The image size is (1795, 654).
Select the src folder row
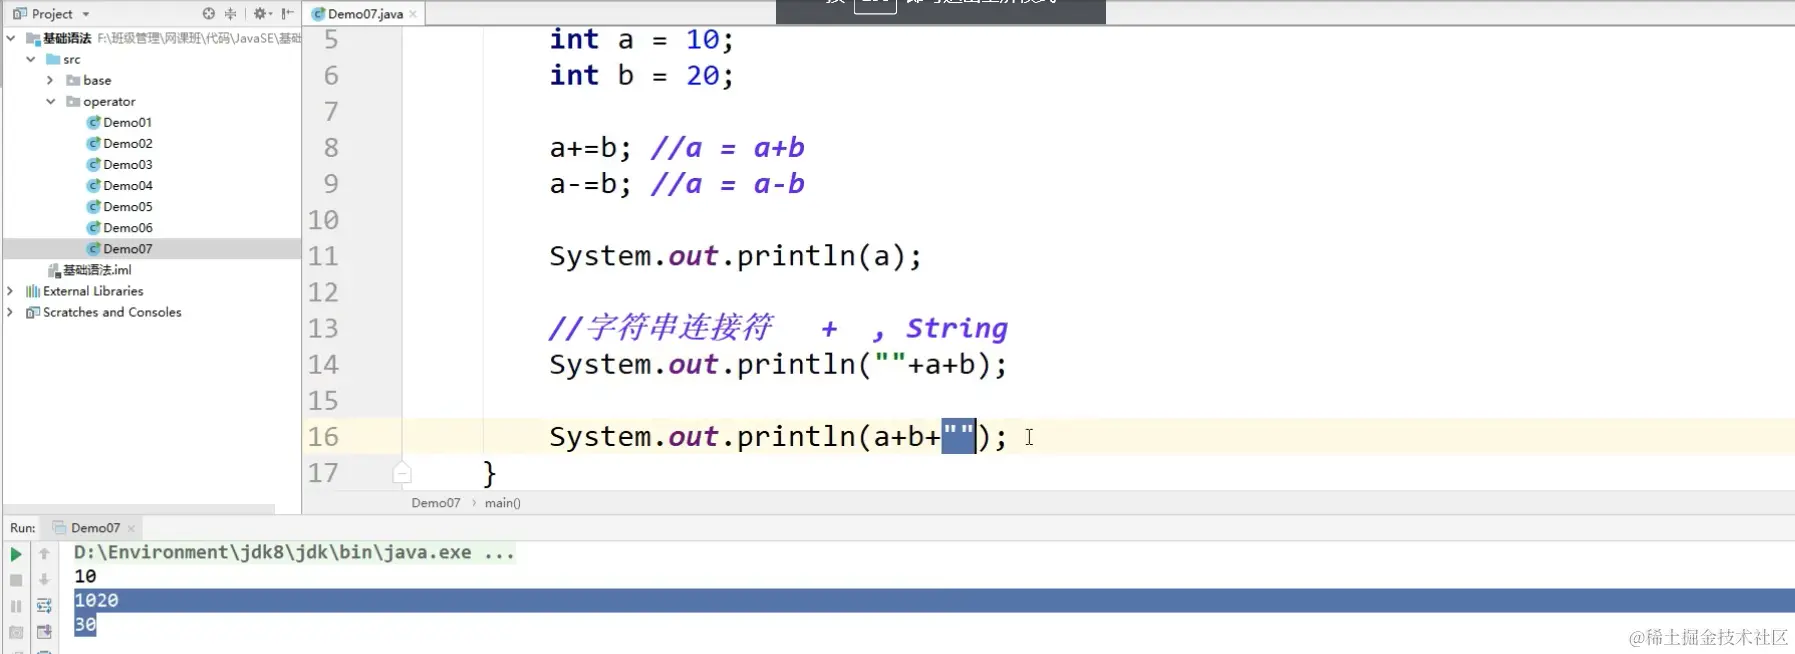click(x=62, y=59)
